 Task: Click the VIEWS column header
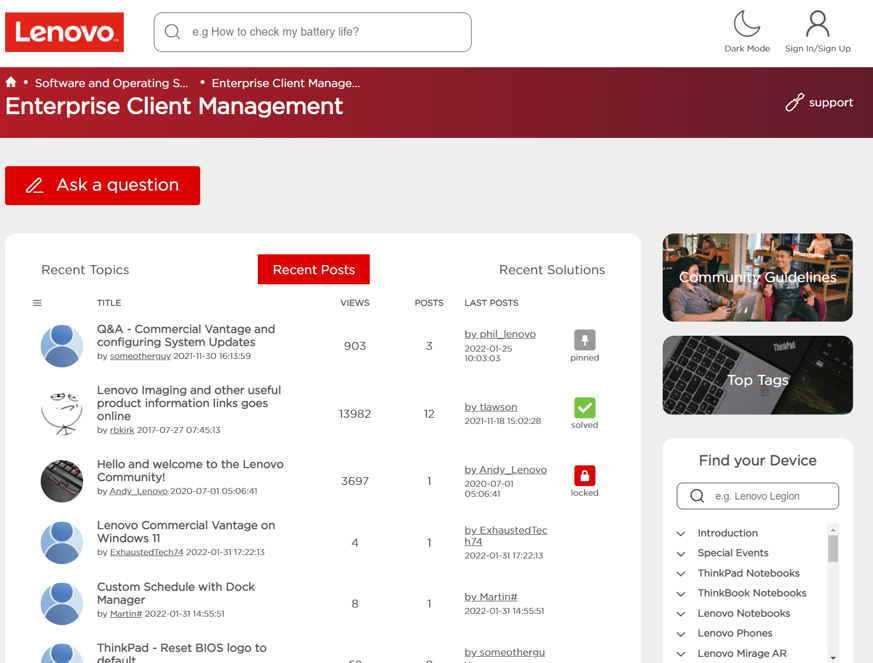point(355,303)
